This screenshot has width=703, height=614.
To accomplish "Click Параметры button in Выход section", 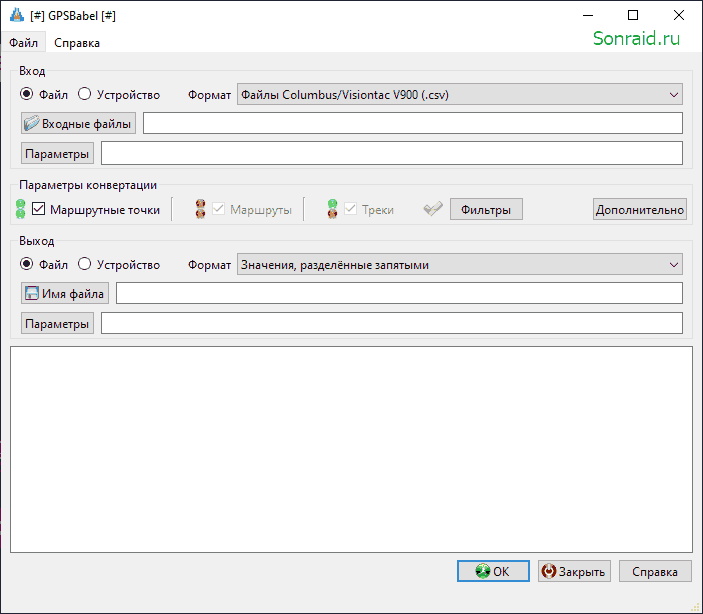I will 57,324.
